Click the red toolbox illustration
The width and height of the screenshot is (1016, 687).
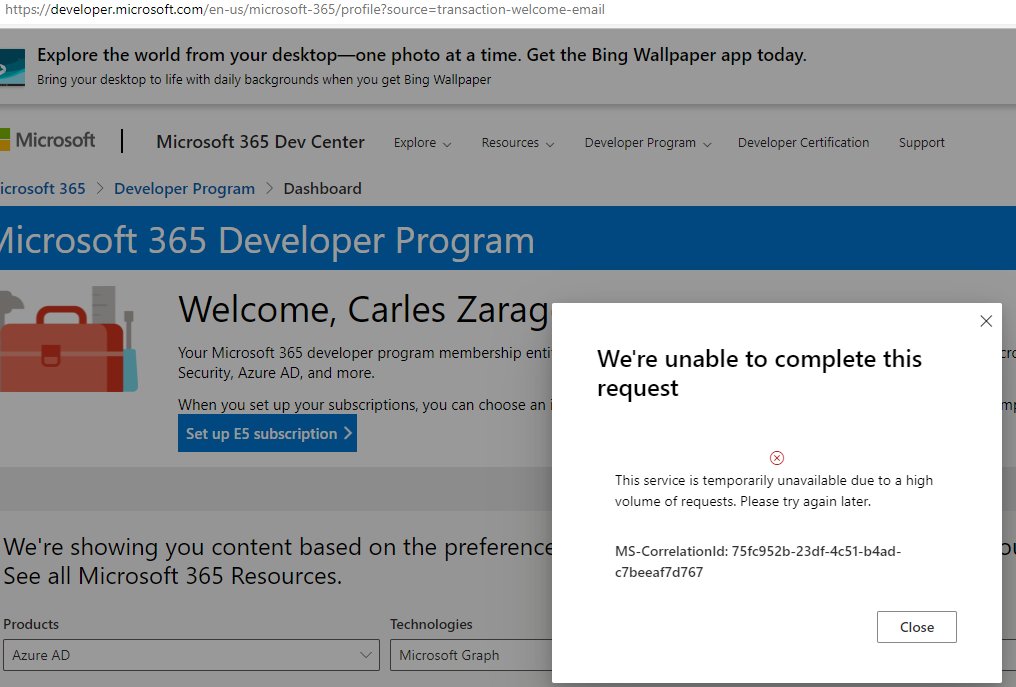point(68,340)
